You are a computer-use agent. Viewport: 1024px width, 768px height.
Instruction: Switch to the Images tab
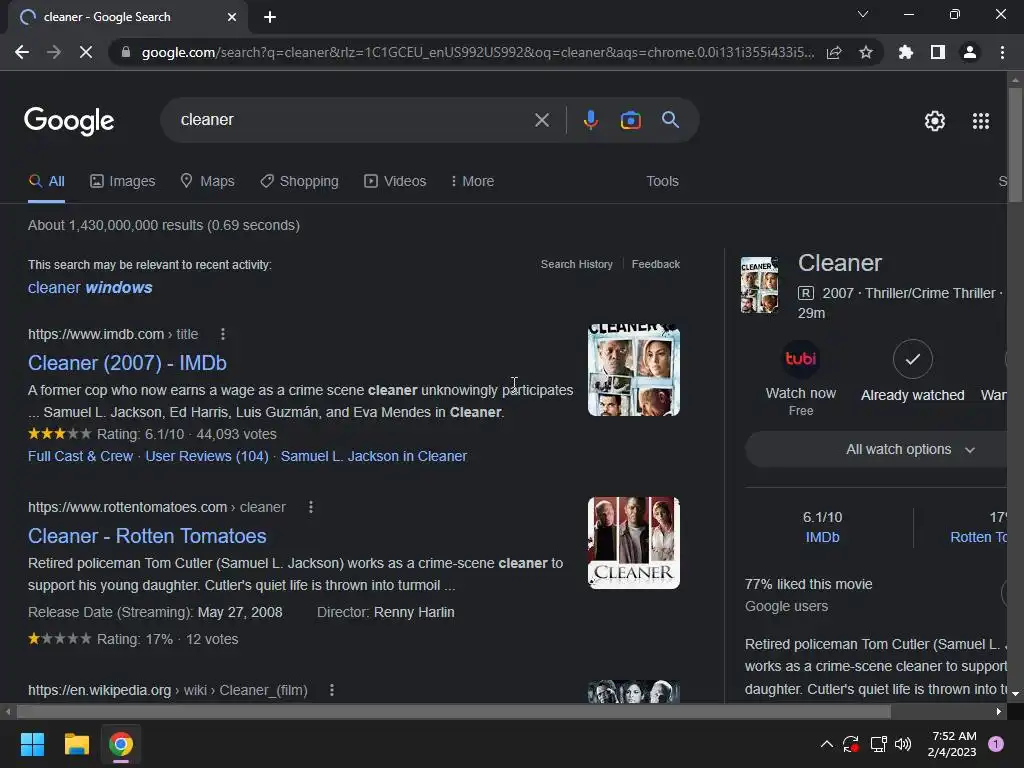coord(123,182)
